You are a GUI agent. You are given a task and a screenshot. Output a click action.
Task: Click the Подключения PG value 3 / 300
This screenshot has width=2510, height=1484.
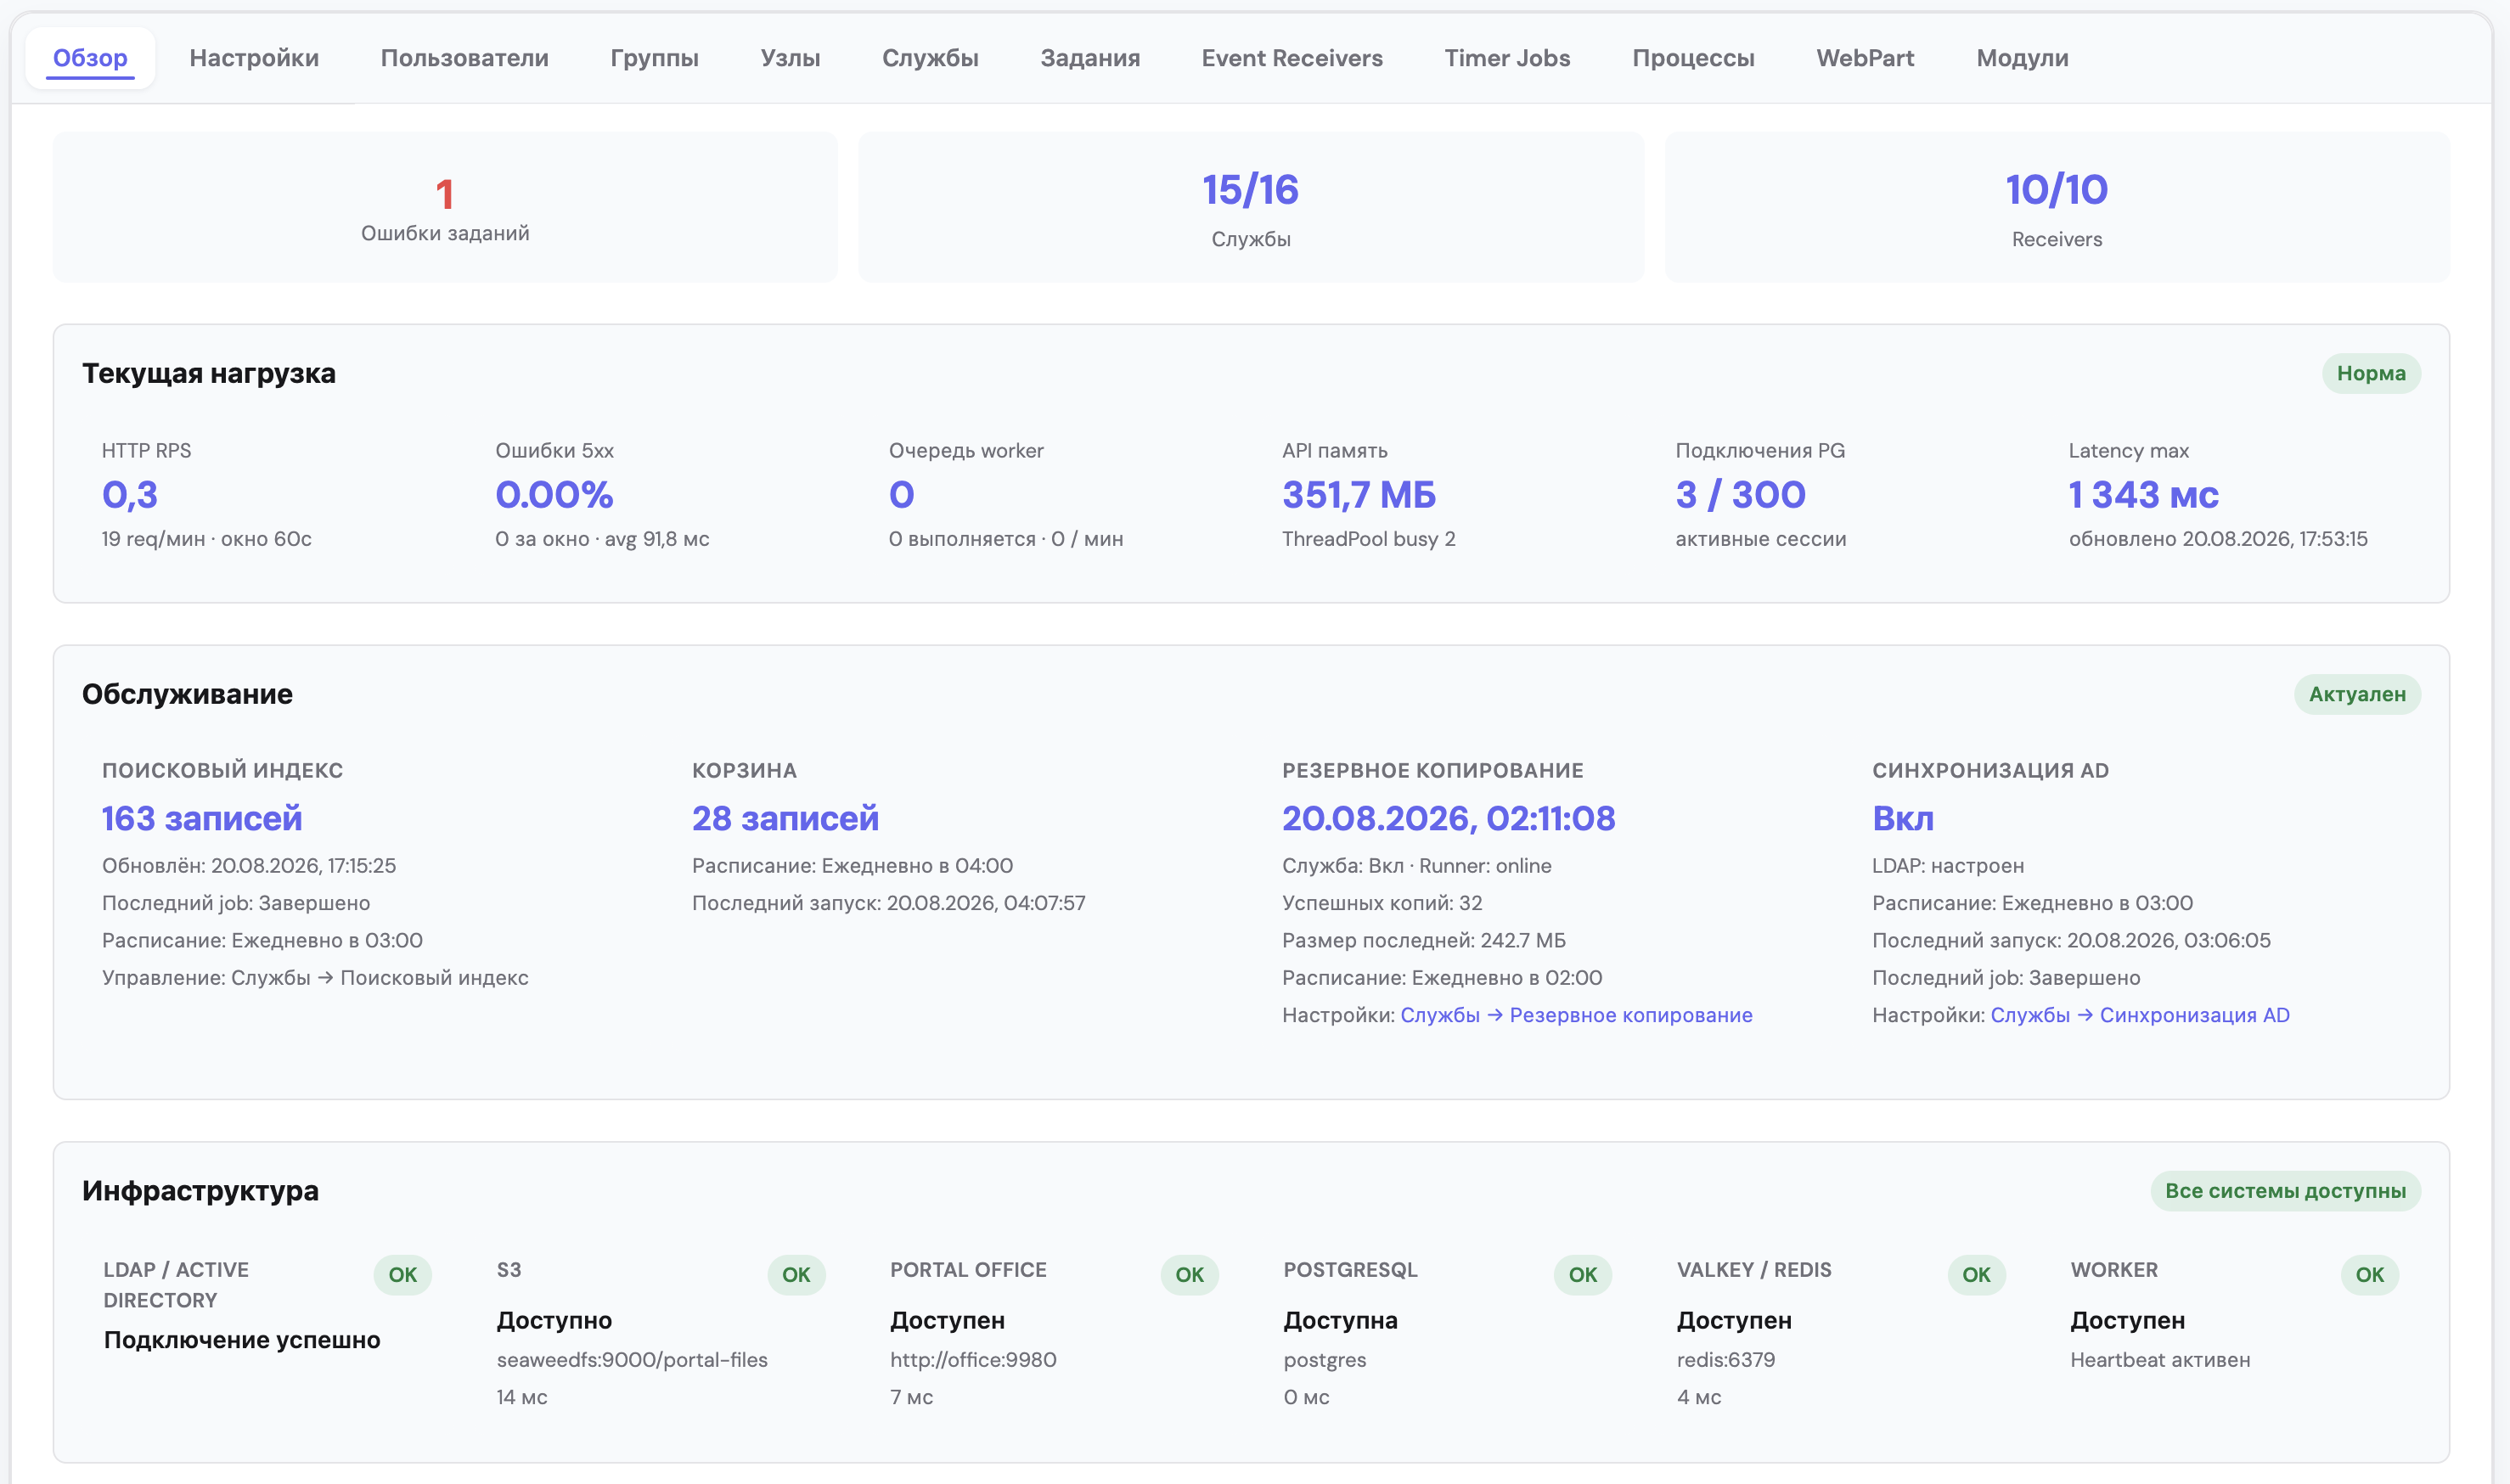pos(1740,495)
